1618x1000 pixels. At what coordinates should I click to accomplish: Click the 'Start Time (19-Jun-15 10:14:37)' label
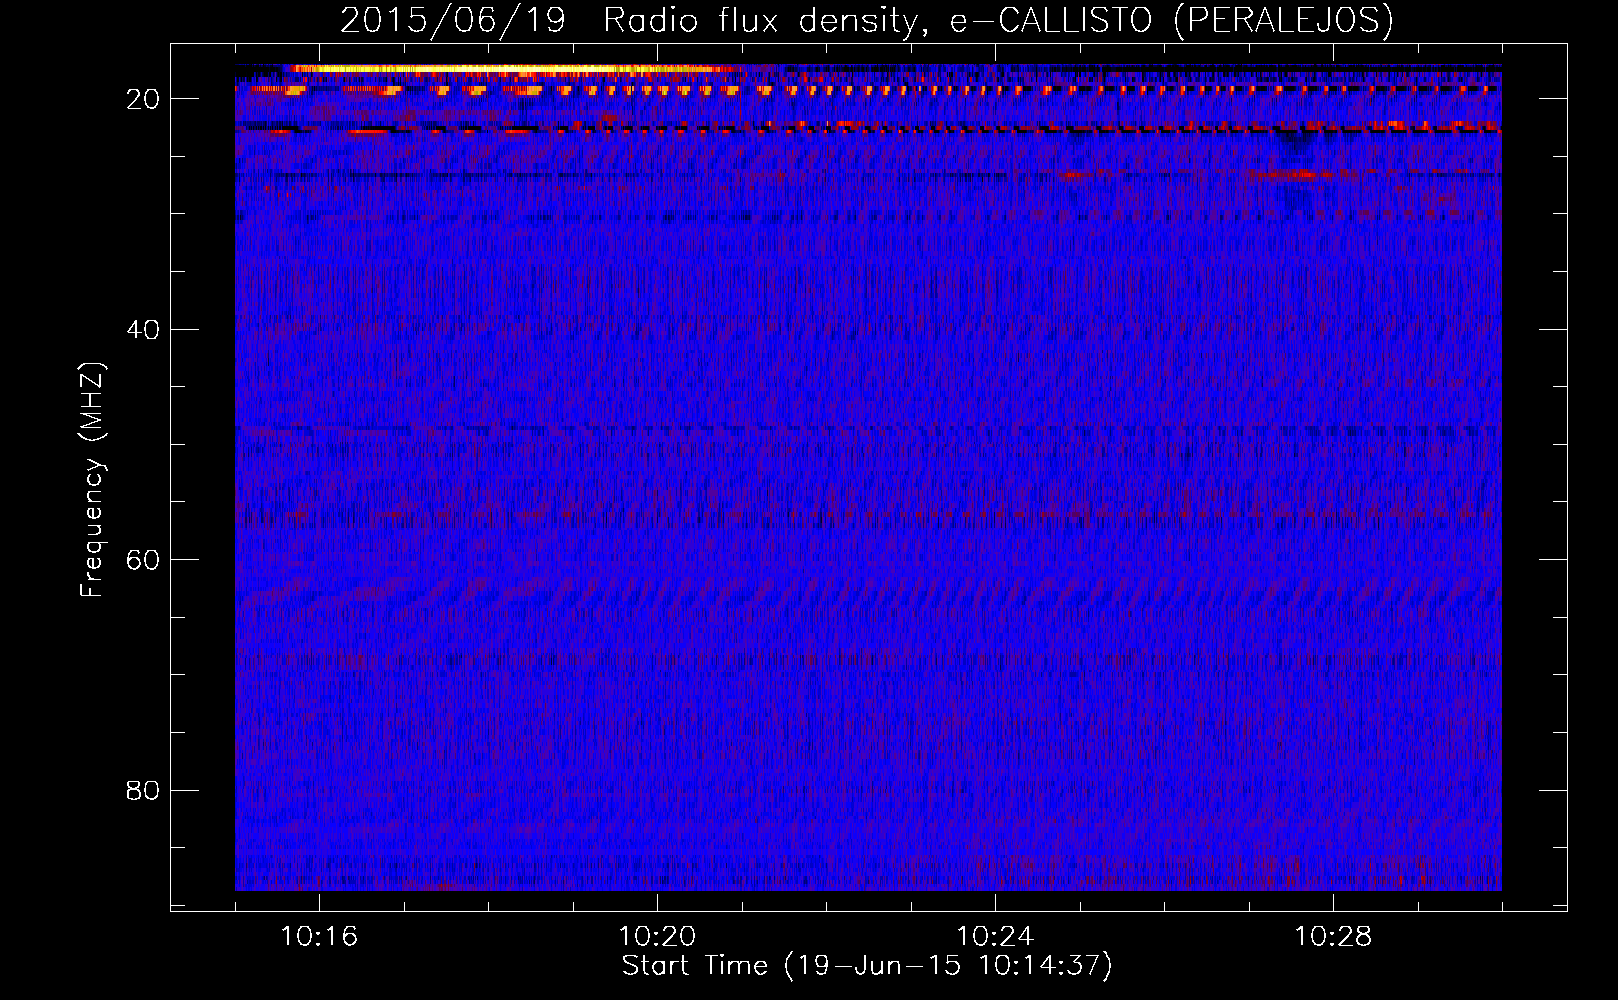[867, 965]
